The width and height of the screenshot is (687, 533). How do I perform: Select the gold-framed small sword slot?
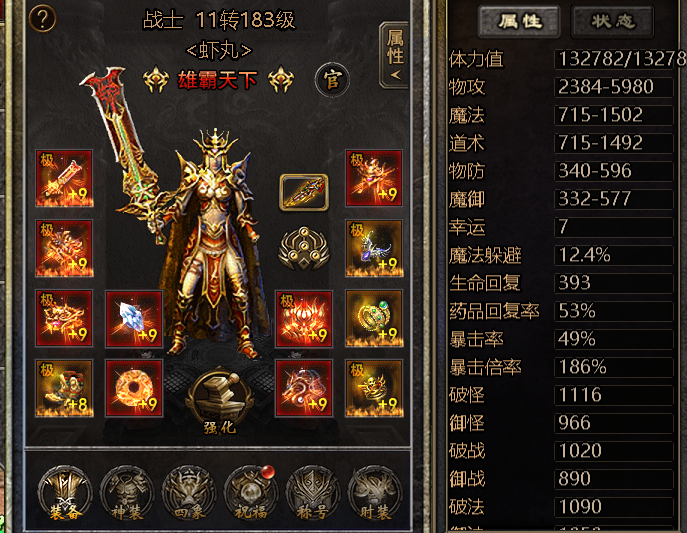point(304,192)
